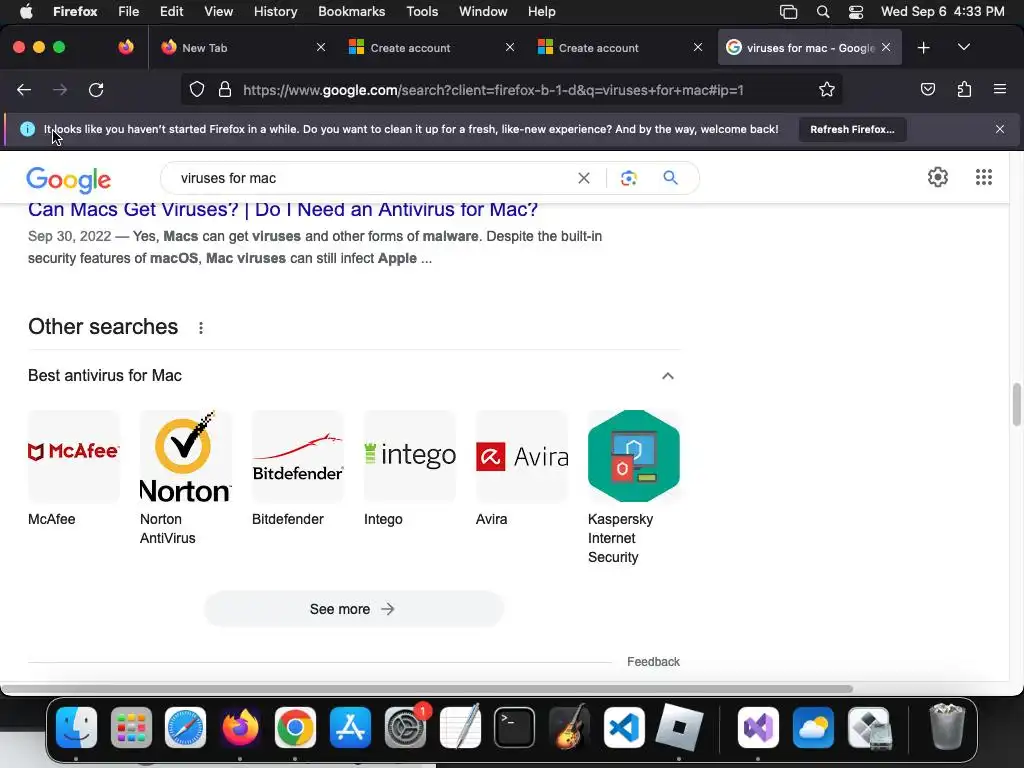Open Google Chrome from the Dock

click(x=295, y=727)
